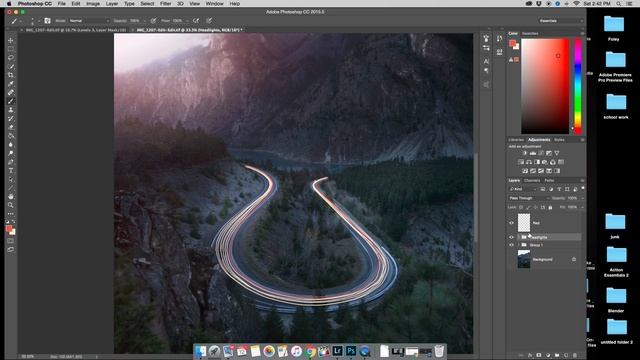640x360 pixels.
Task: Select the Hand tool
Action: click(x=11, y=196)
